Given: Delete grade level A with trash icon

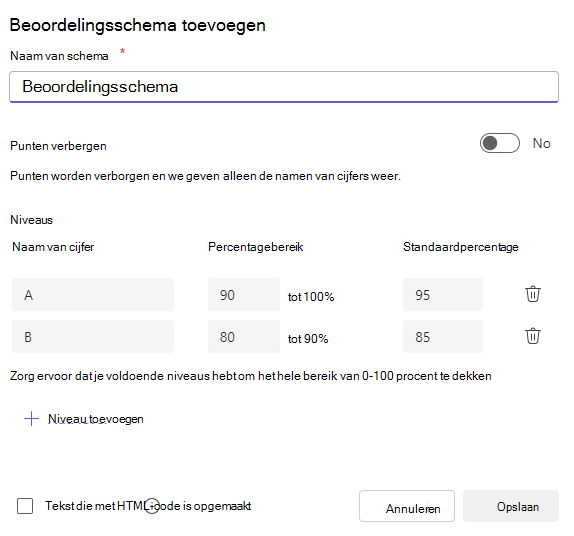Looking at the screenshot, I should click(x=533, y=294).
